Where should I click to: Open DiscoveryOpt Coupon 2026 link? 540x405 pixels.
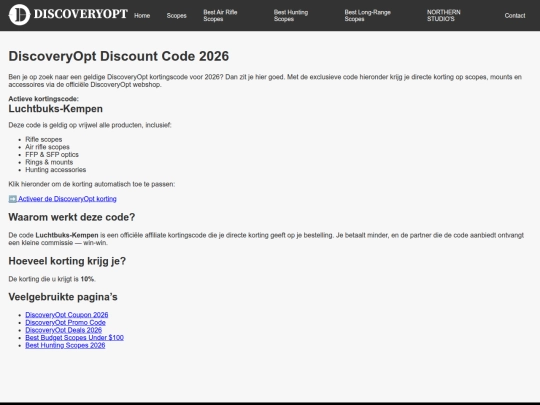67,315
